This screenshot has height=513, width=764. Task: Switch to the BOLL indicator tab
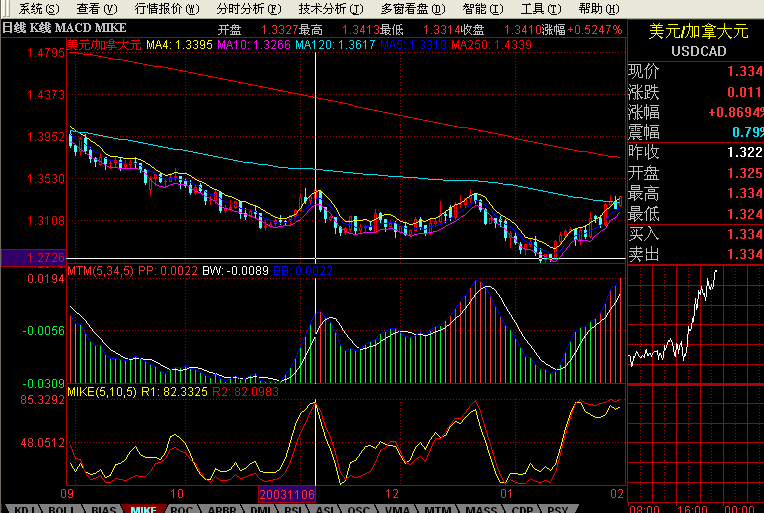[61, 509]
